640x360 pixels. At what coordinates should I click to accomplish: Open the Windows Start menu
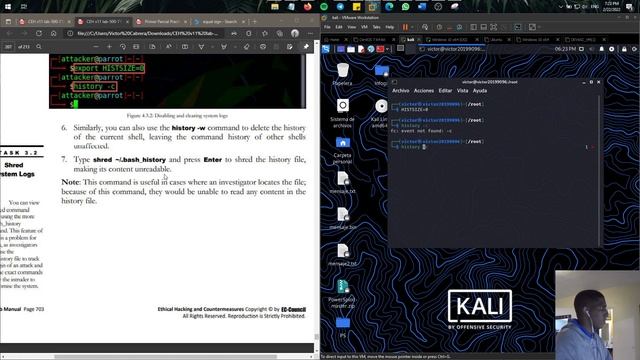(8, 7)
